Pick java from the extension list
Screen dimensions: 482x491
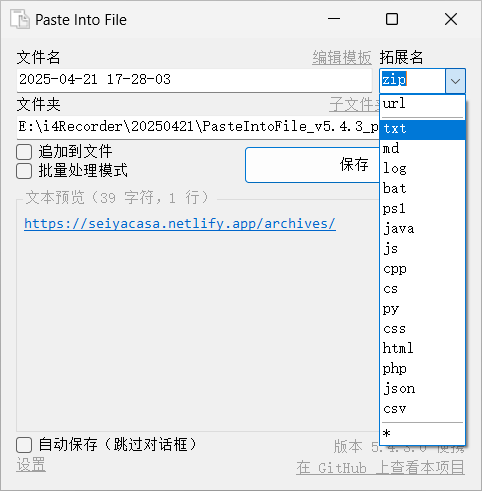422,229
